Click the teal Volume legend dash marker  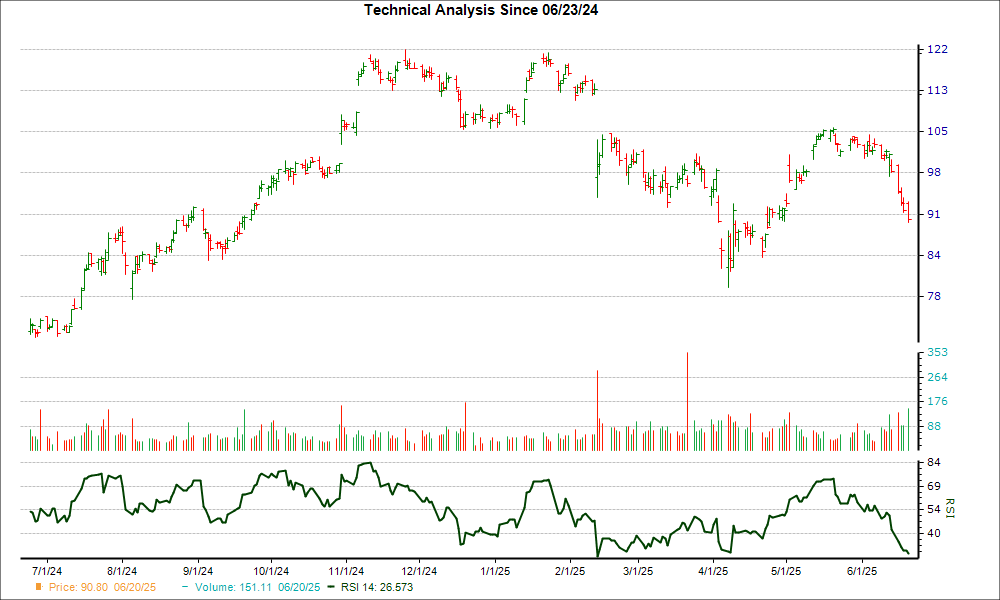(x=185, y=587)
